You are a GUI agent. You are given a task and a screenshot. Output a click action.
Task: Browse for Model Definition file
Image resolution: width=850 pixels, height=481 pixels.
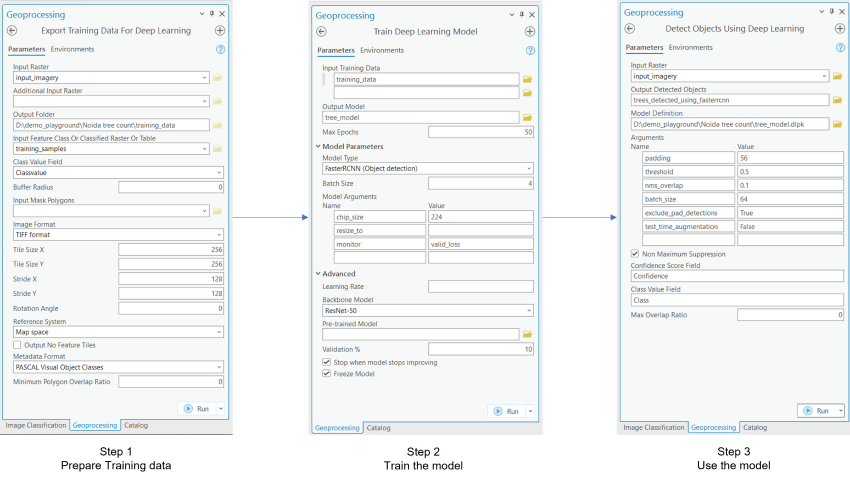[837, 123]
